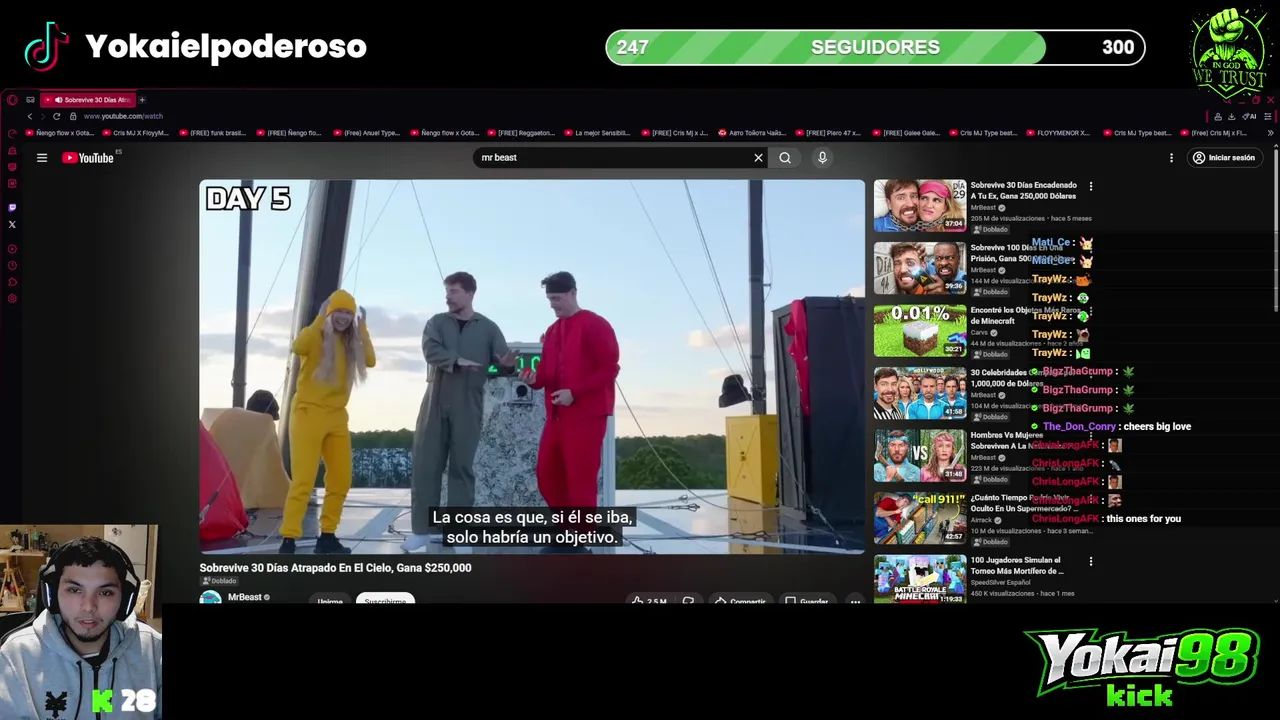The image size is (1280, 720).
Task: Open '100 Jugadores Simulan' Minecraft video thumbnail
Action: pos(920,579)
